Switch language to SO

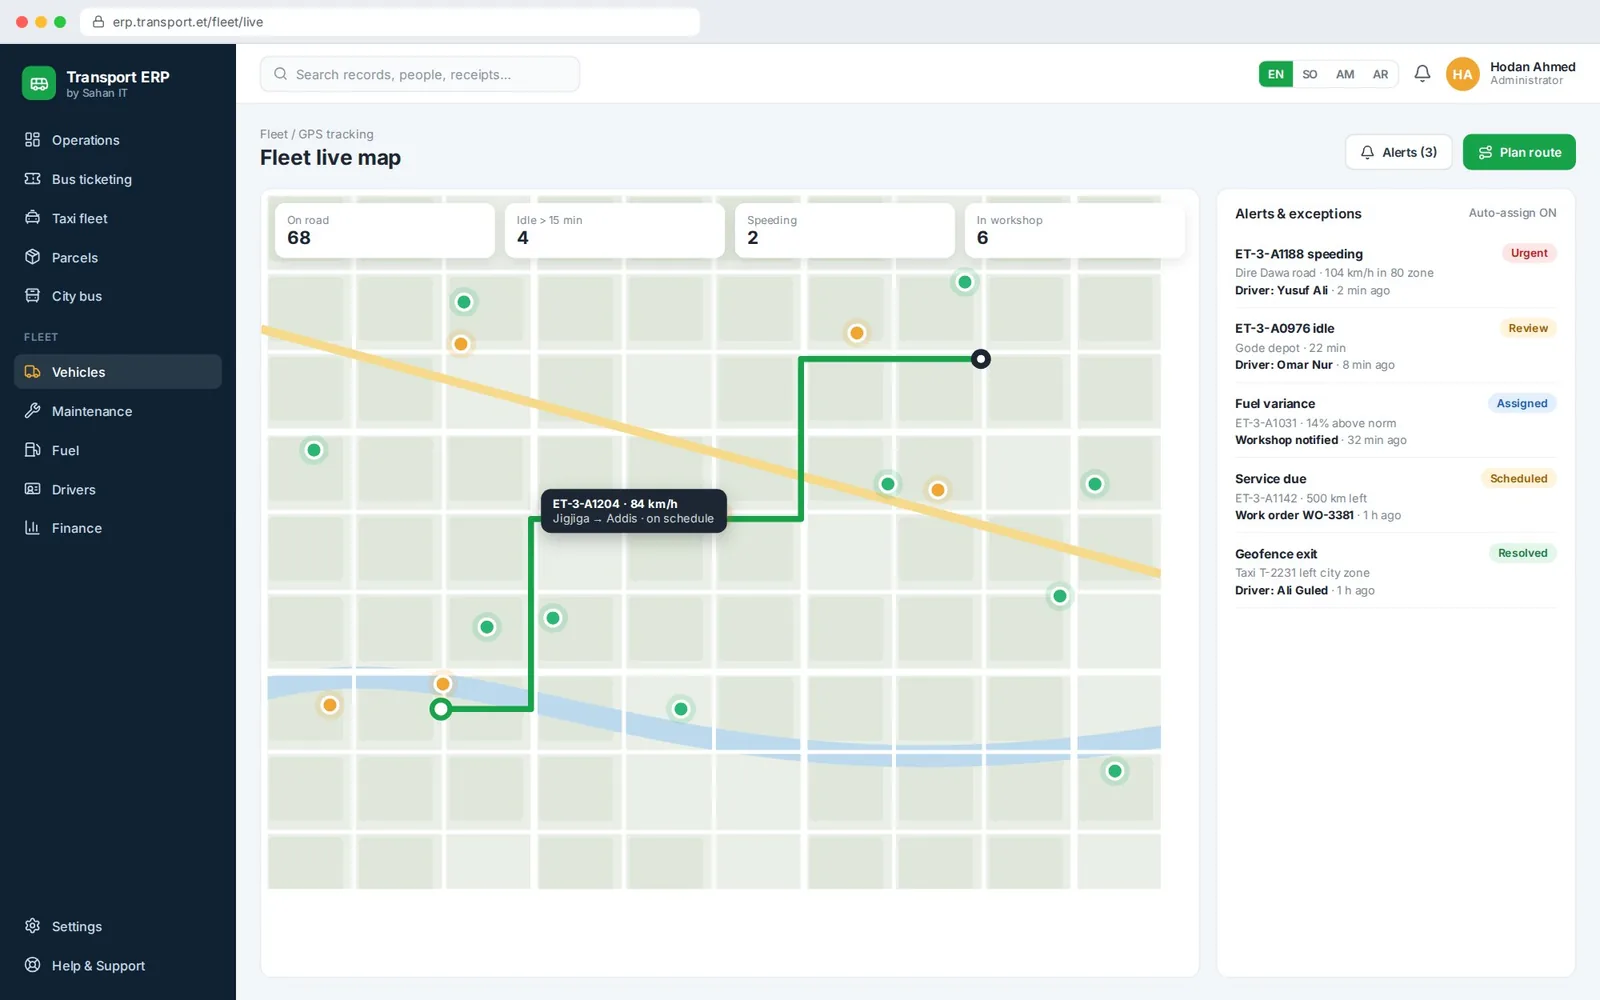(x=1310, y=74)
